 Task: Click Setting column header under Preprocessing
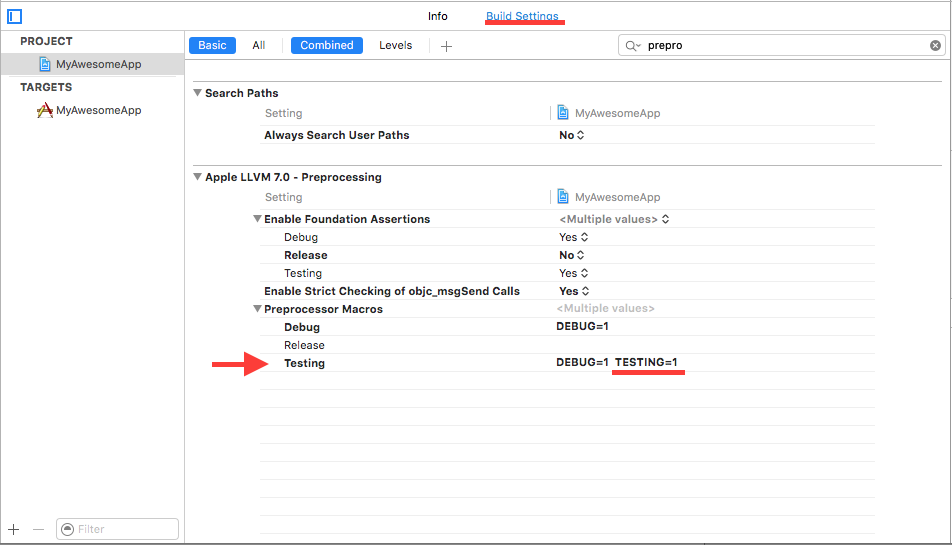284,197
